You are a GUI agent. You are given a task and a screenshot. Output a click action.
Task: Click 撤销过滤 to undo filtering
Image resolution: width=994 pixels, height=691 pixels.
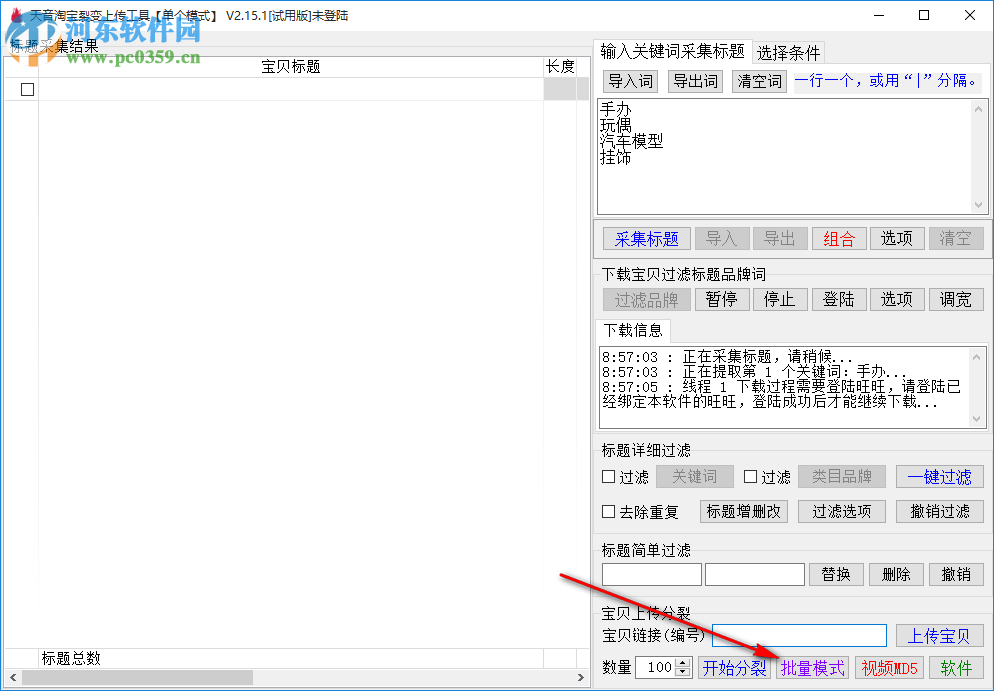click(940, 511)
